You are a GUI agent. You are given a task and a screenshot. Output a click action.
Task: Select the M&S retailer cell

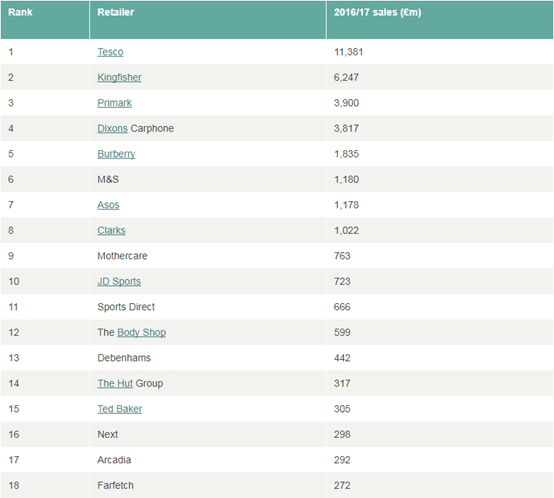coord(208,179)
